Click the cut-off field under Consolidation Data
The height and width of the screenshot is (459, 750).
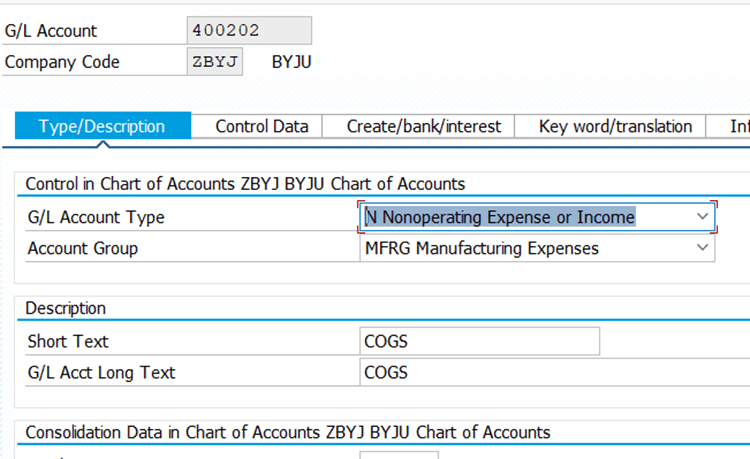click(x=398, y=455)
